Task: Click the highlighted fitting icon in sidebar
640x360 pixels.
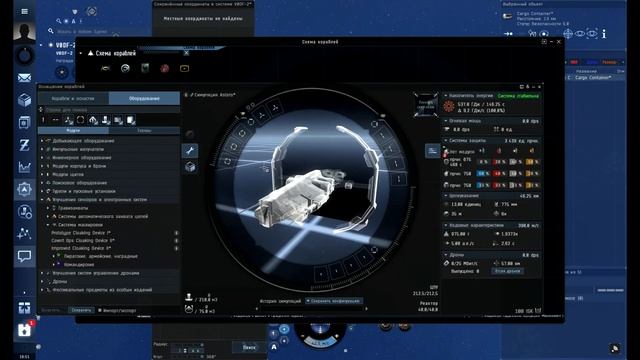Action: [x=24, y=189]
